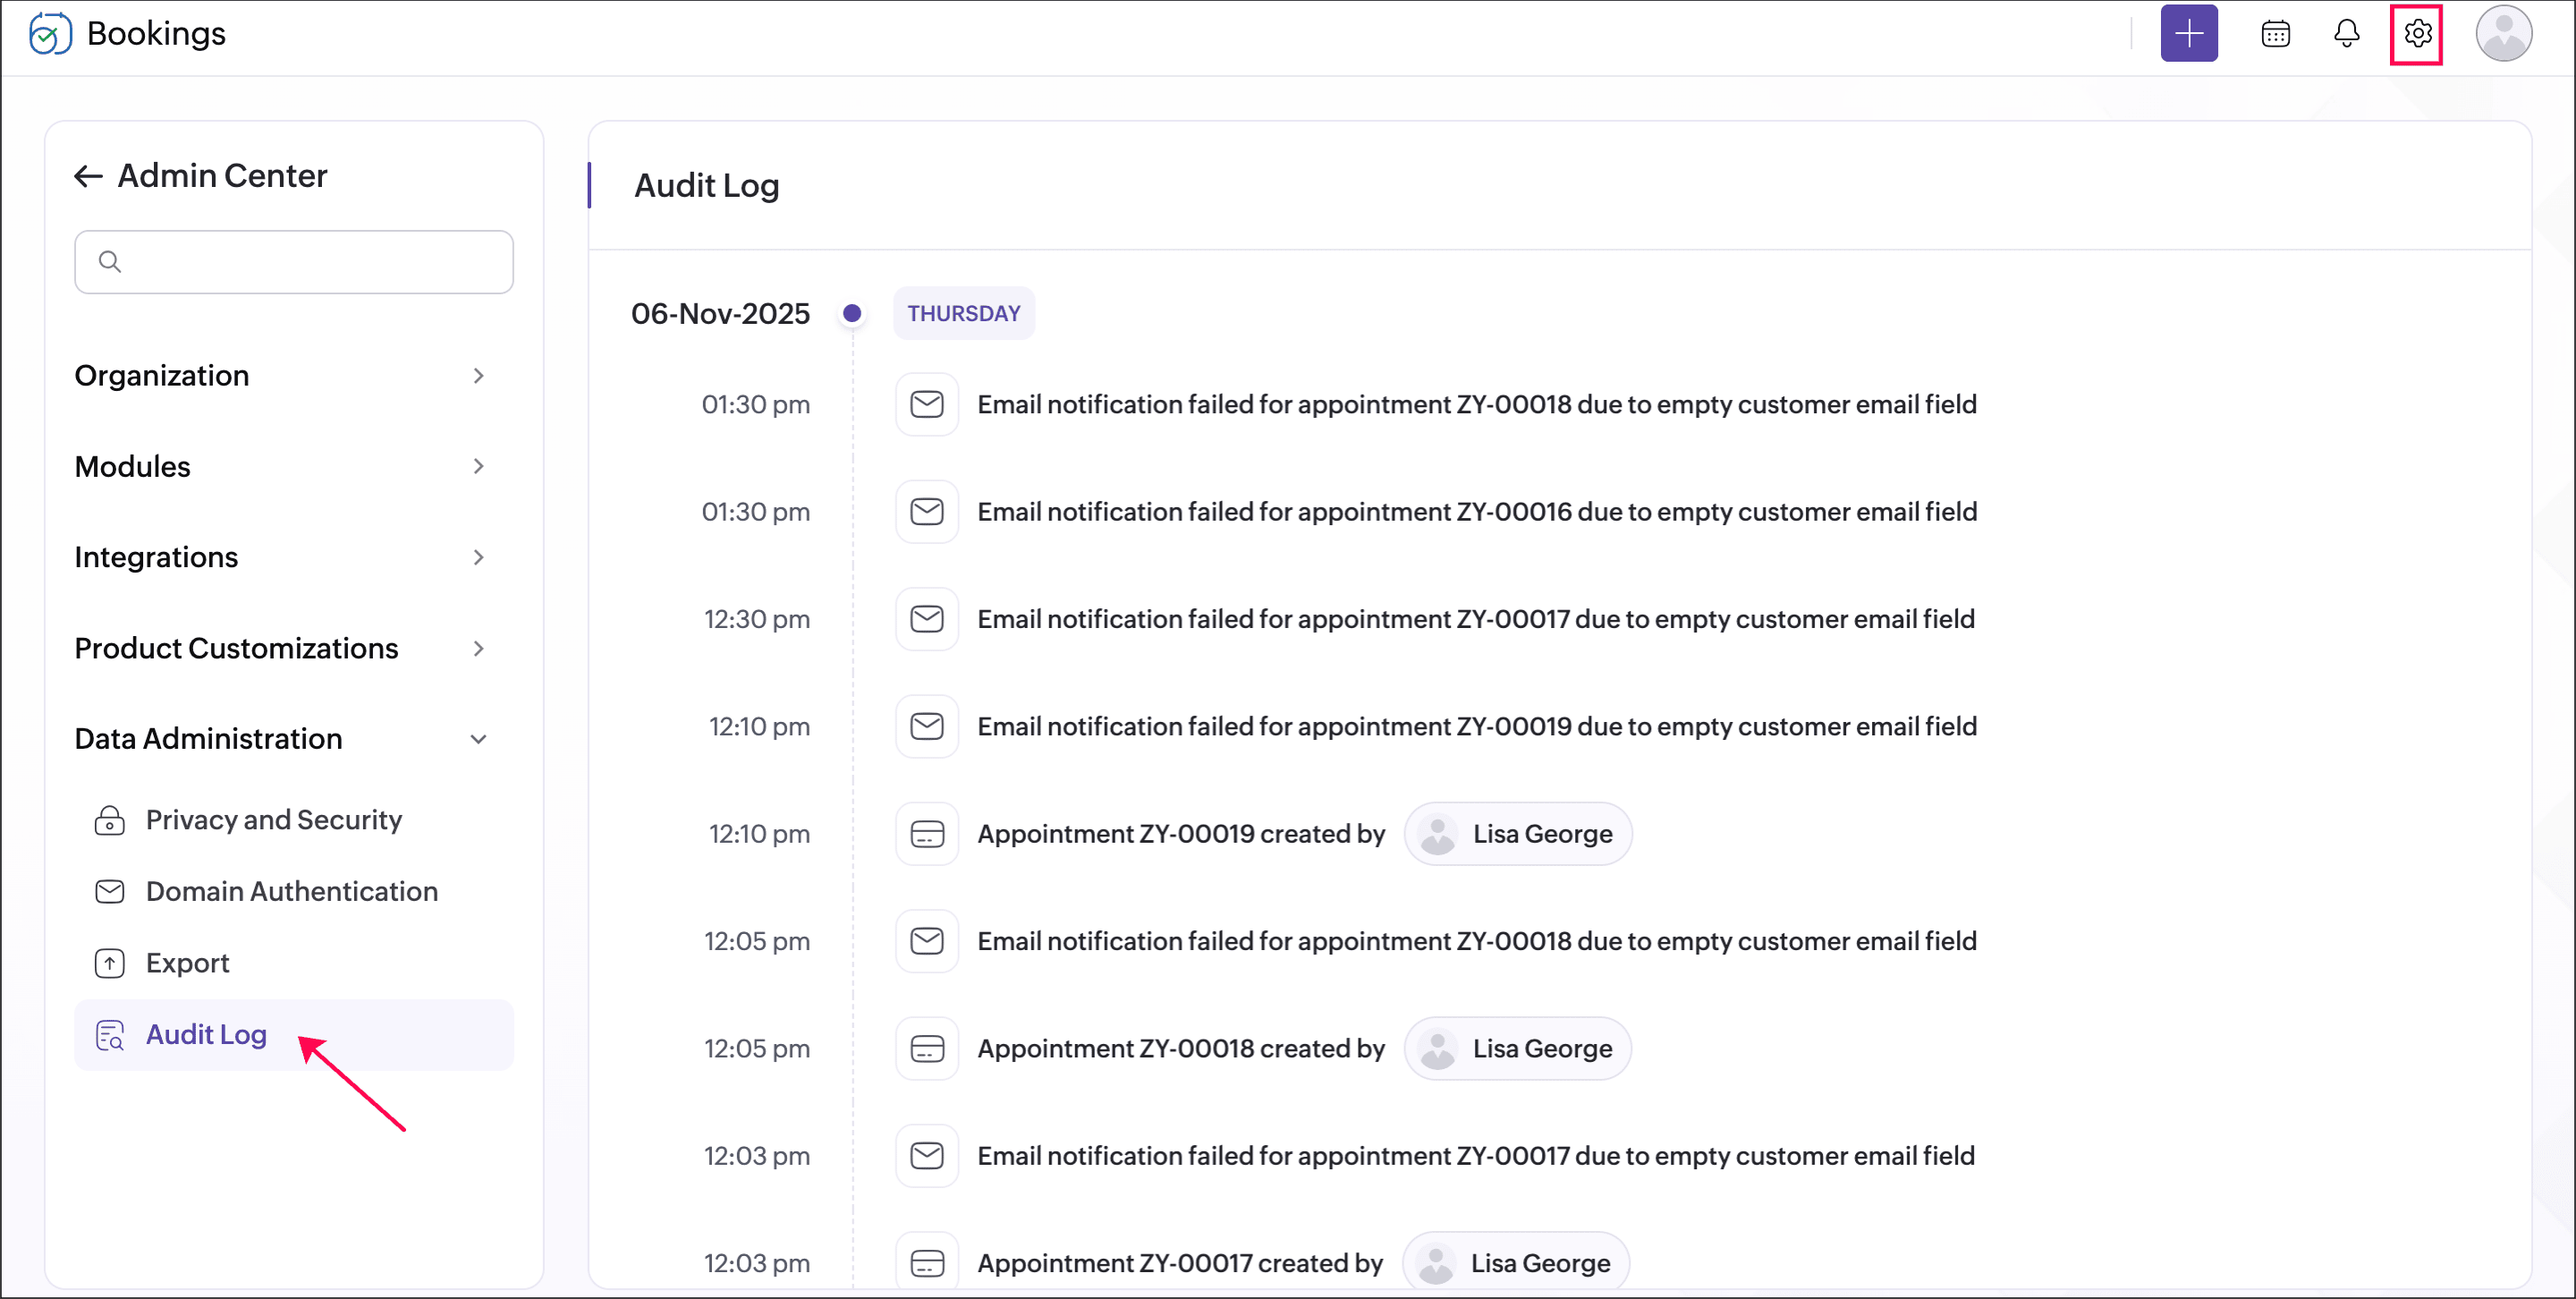The image size is (2576, 1299).
Task: Open the notifications bell
Action: click(x=2346, y=34)
